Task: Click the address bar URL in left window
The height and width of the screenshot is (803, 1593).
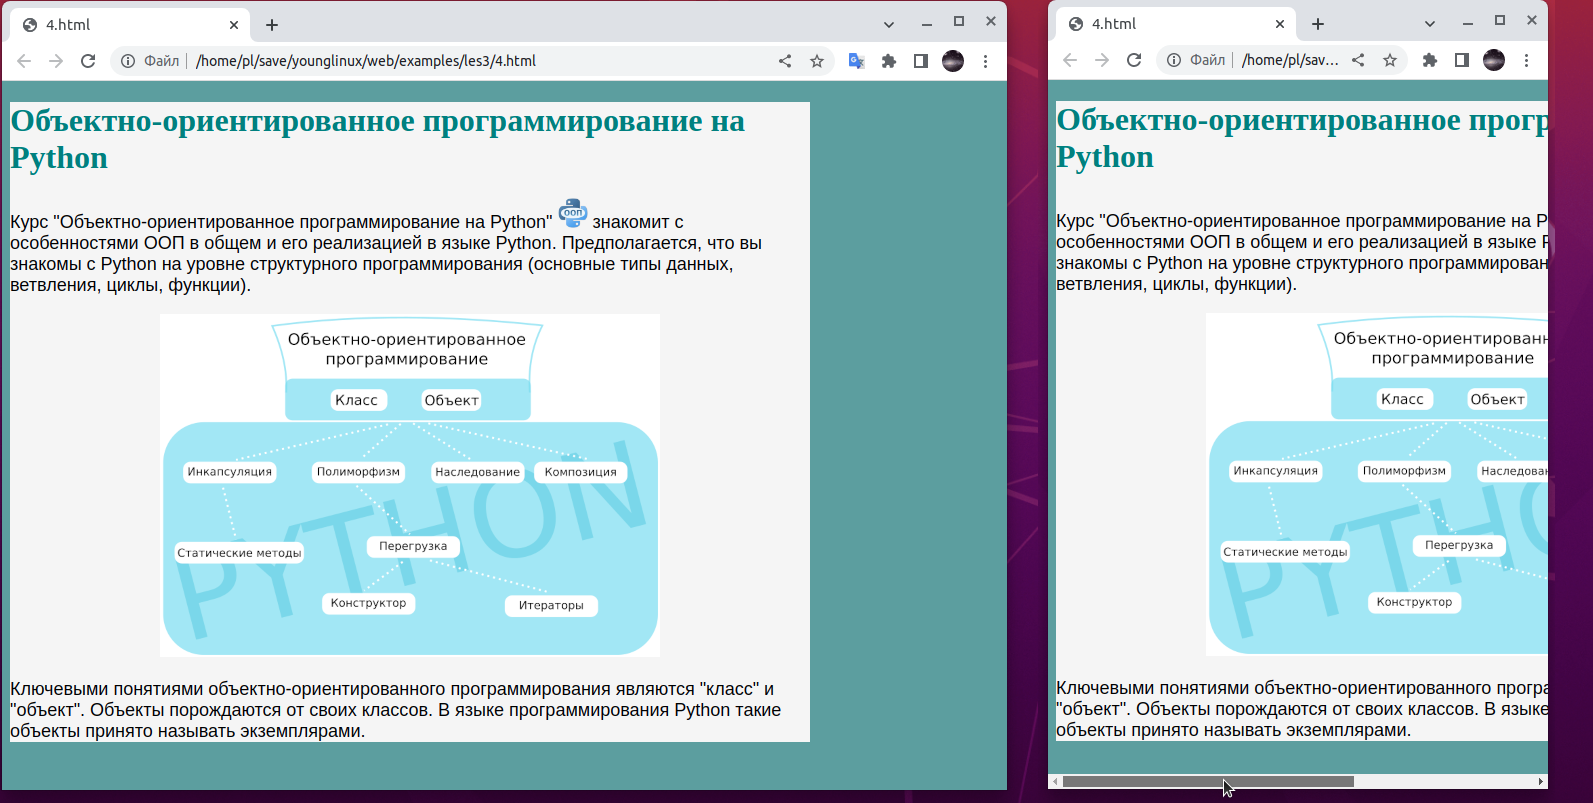Action: click(x=366, y=61)
